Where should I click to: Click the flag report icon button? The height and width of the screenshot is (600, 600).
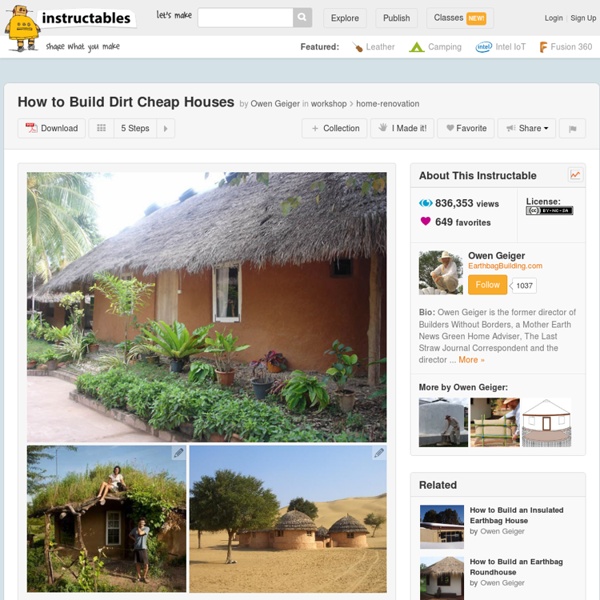[x=572, y=129]
